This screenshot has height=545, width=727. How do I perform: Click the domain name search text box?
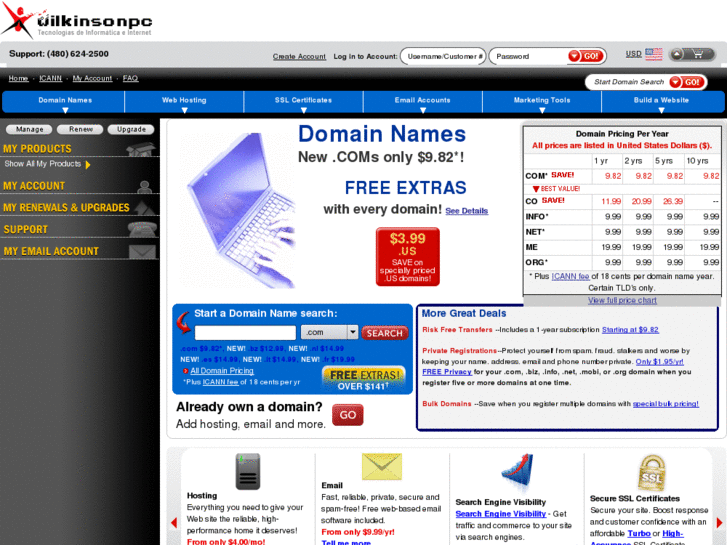point(245,333)
